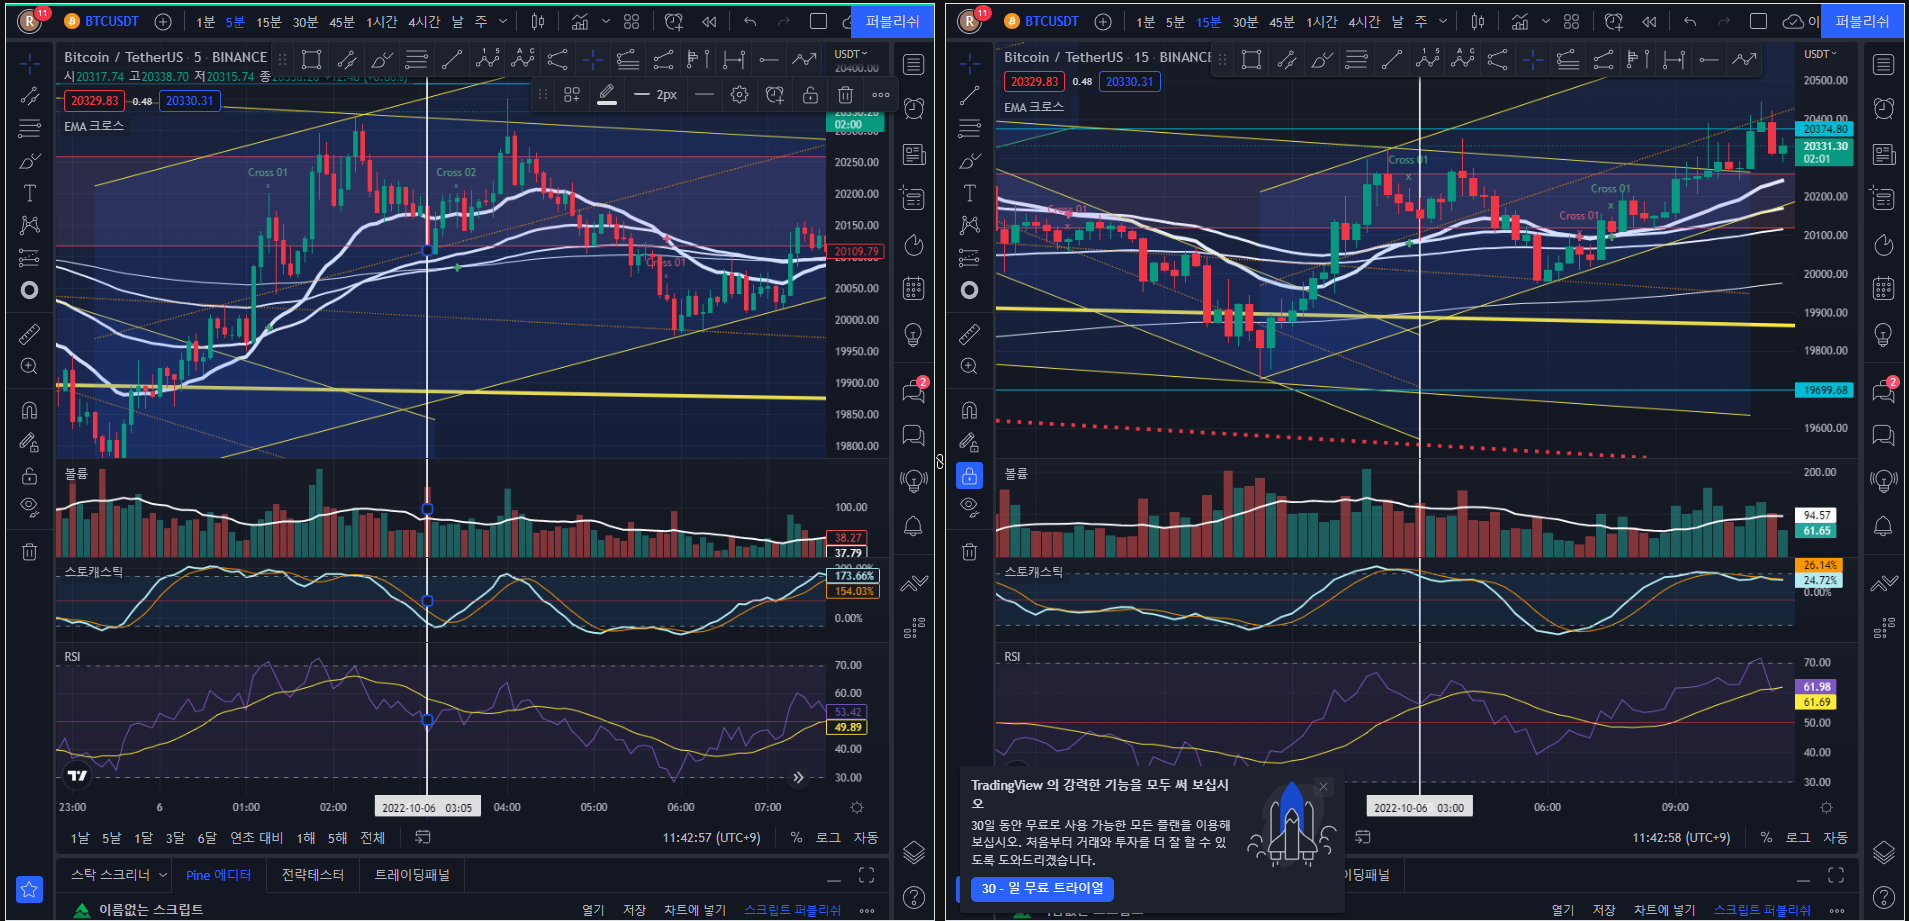Open USDT currency dropdown in right window
Image resolution: width=1909 pixels, height=921 pixels.
click(1820, 54)
